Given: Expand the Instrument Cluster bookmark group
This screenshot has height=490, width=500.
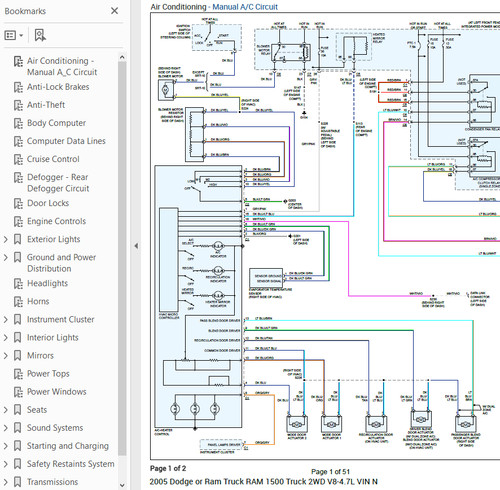Looking at the screenshot, I should 6,319.
